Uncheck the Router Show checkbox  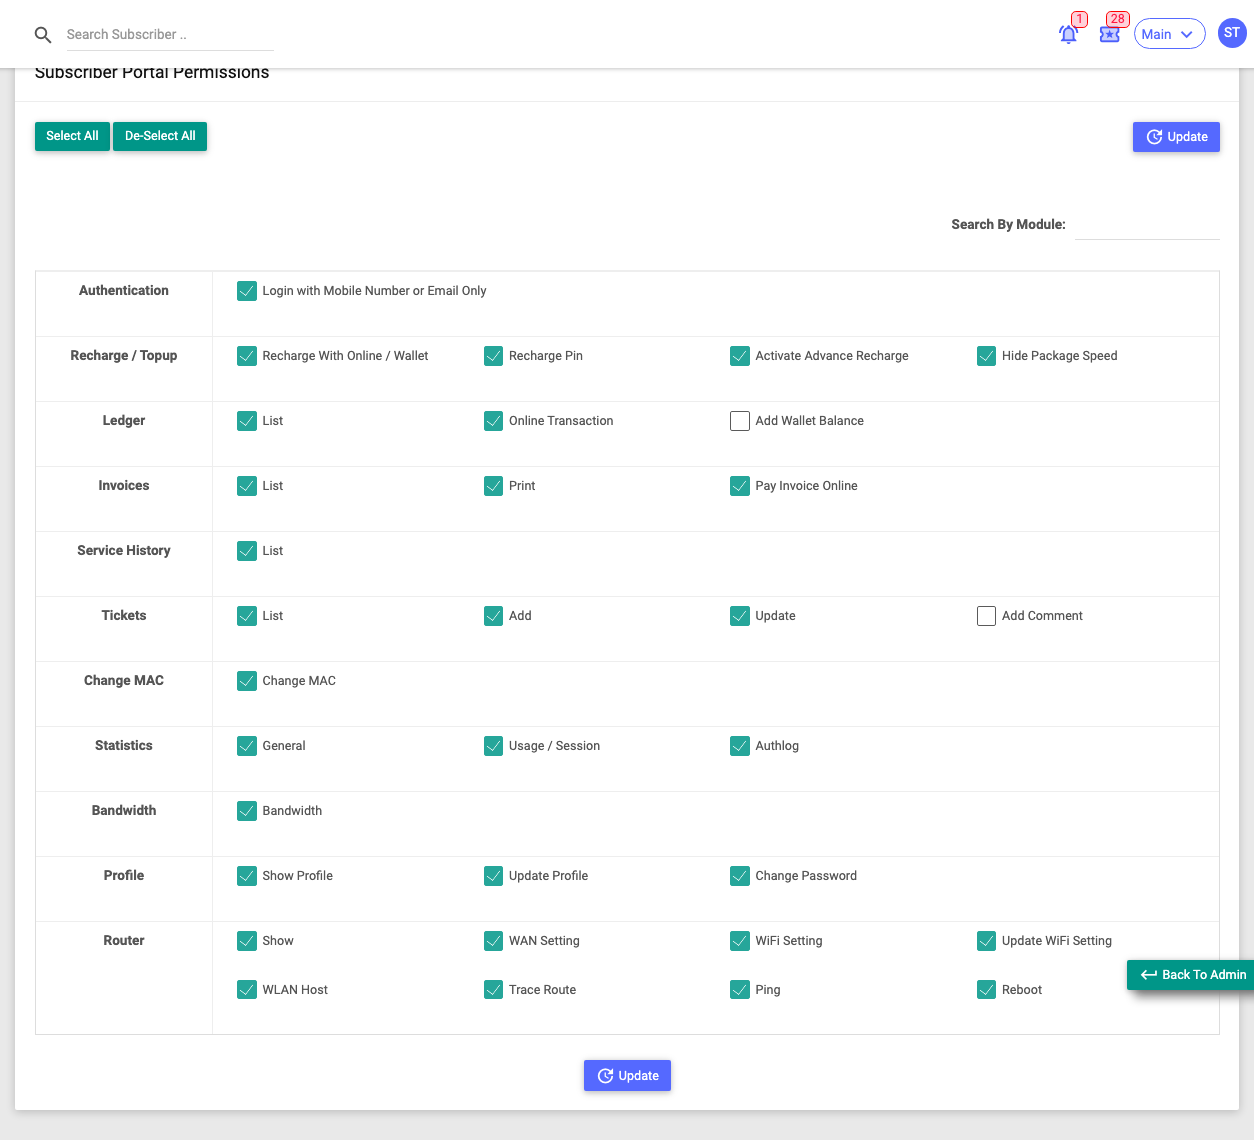tap(247, 941)
